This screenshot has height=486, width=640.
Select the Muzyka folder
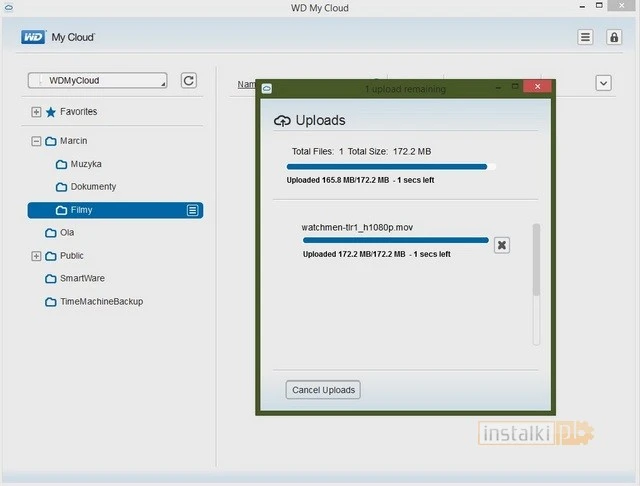[85, 164]
